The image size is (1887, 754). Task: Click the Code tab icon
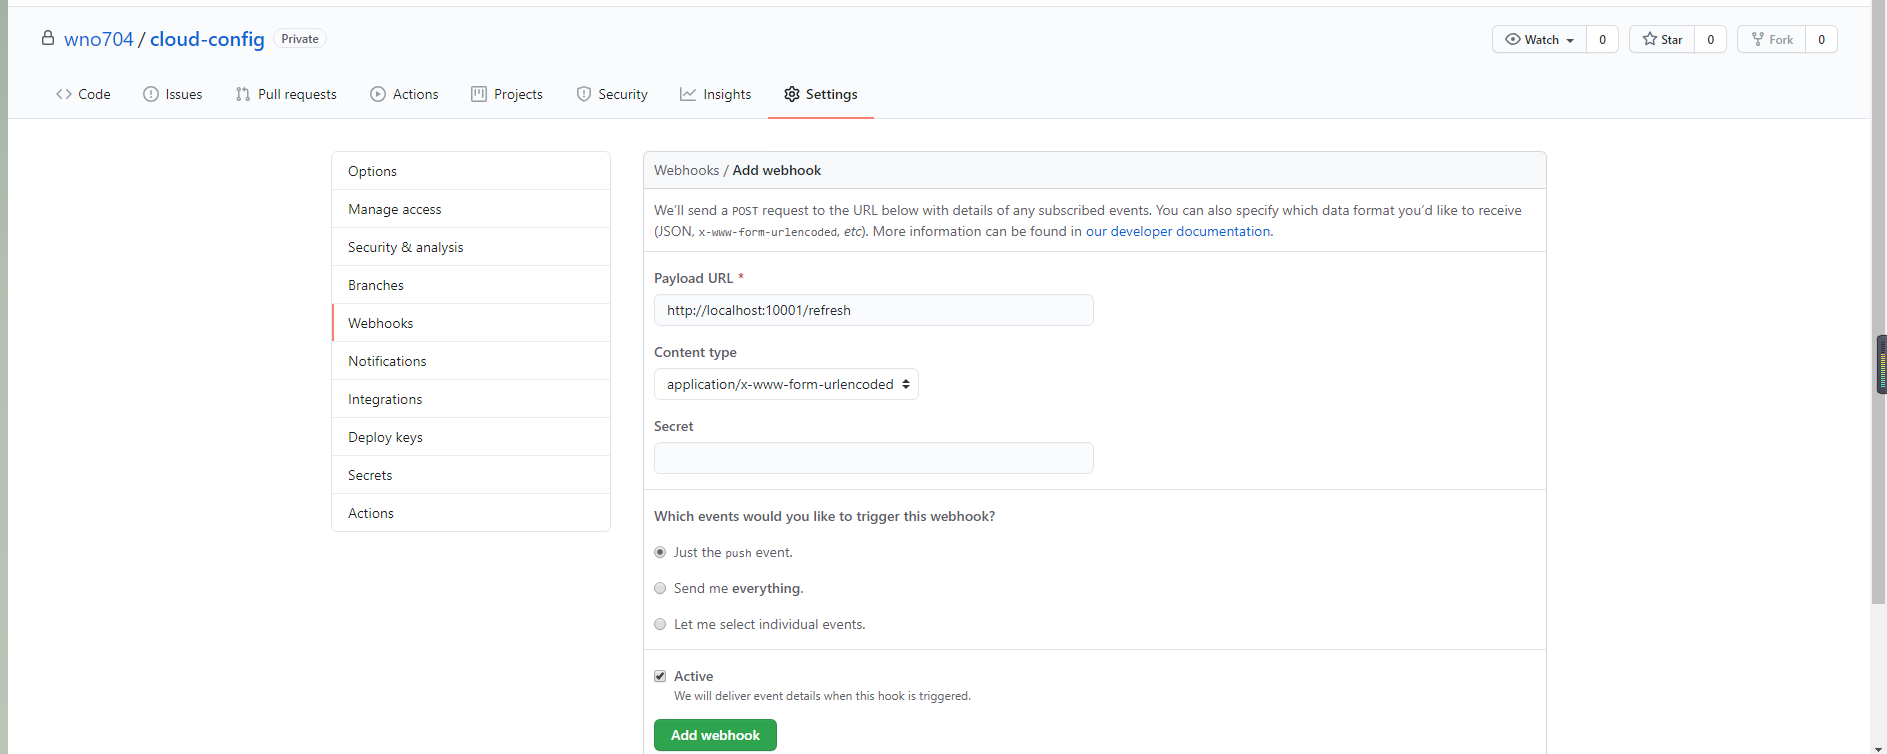tap(64, 94)
